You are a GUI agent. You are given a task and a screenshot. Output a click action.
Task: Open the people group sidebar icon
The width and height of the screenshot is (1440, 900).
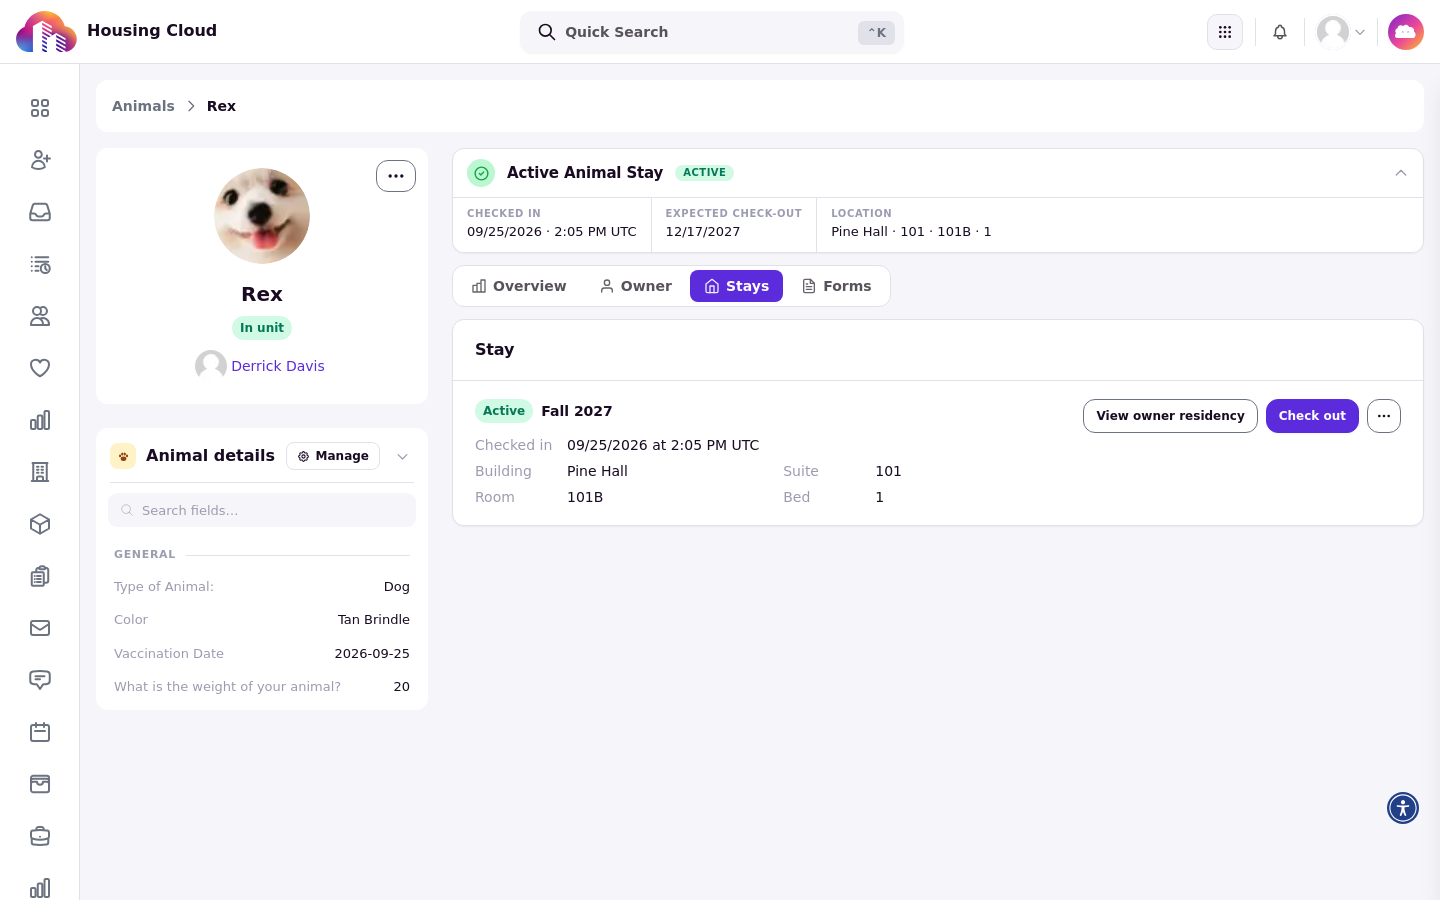click(40, 316)
